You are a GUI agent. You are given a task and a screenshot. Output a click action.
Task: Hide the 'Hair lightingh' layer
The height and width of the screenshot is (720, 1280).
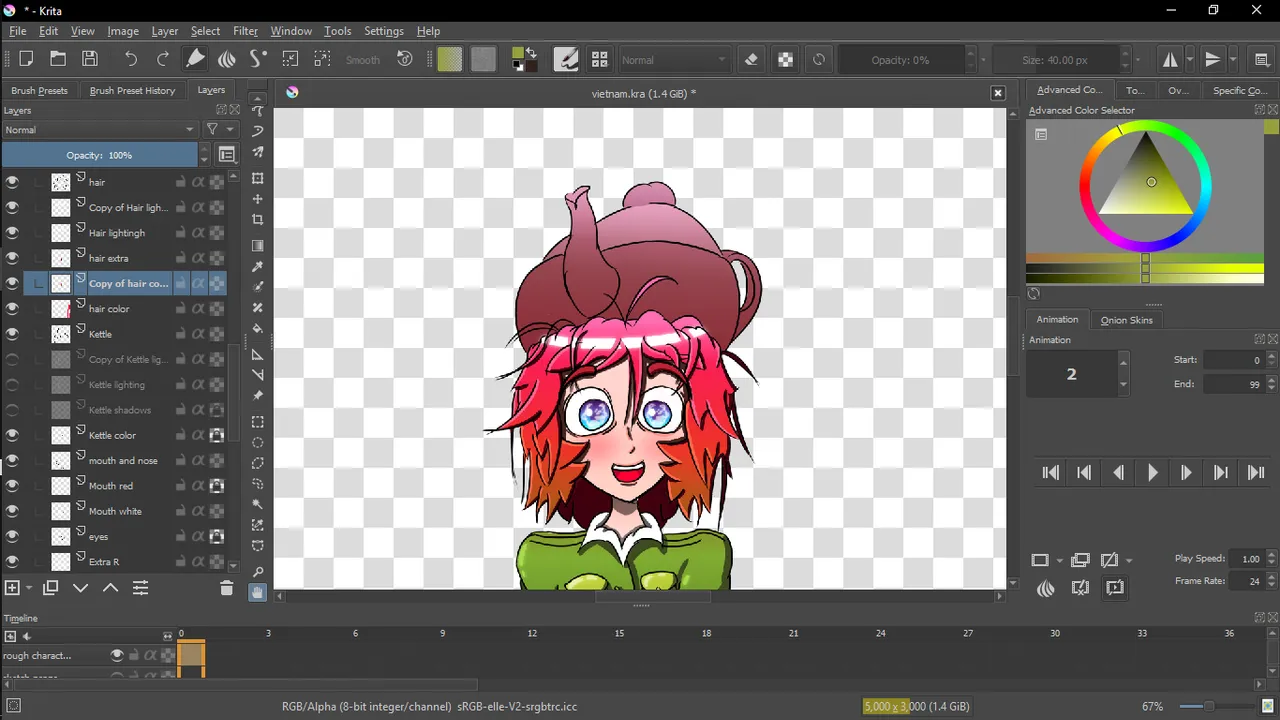pyautogui.click(x=12, y=233)
